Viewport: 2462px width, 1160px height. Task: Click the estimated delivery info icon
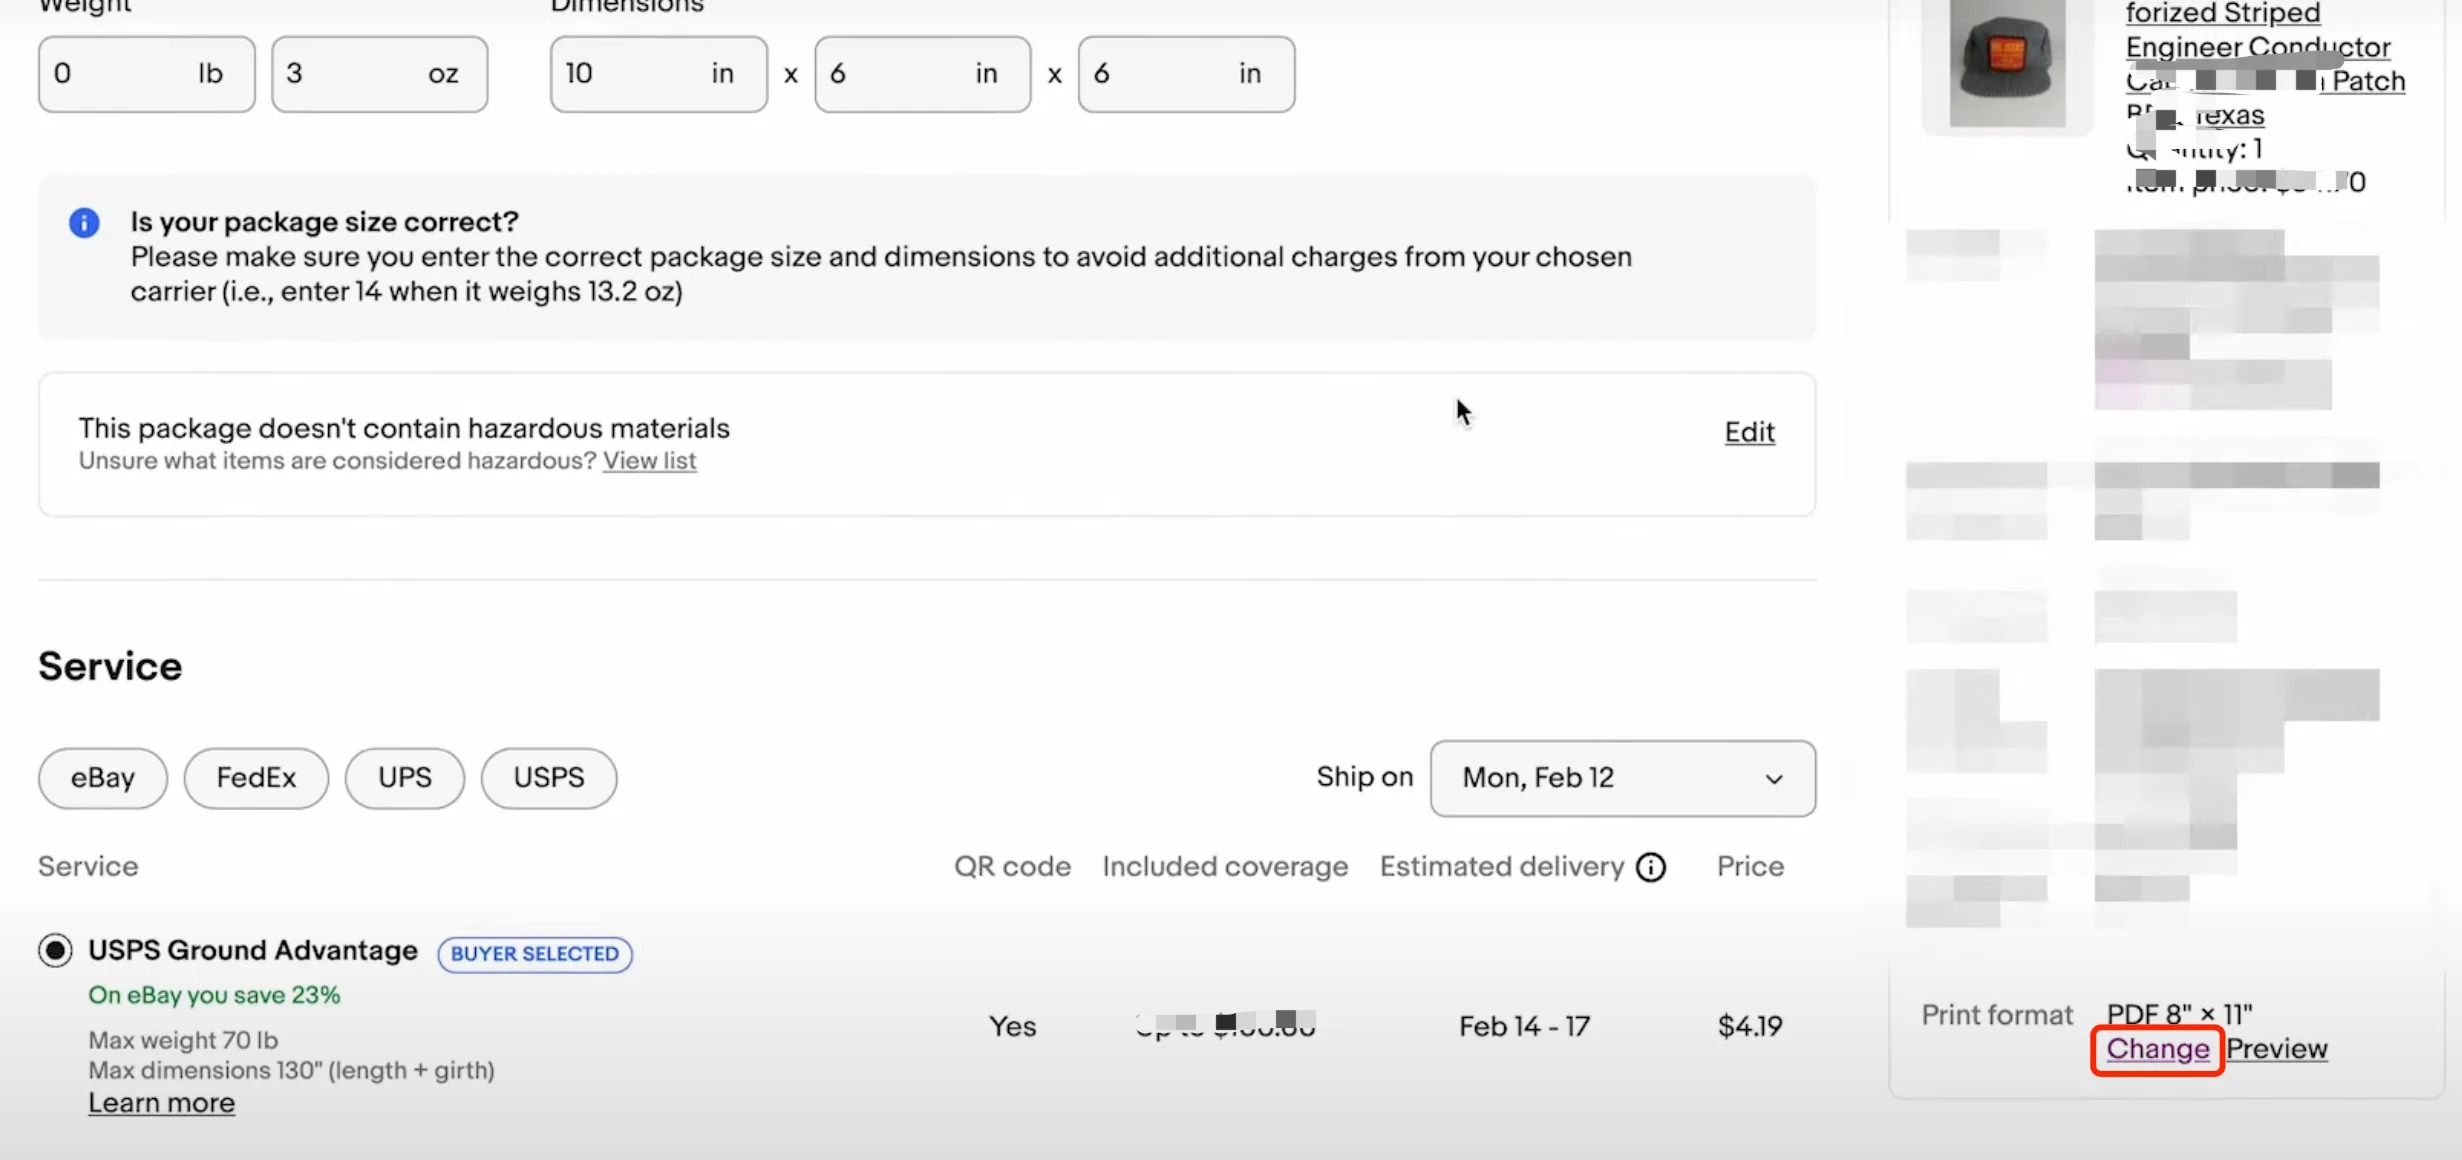pyautogui.click(x=1651, y=867)
